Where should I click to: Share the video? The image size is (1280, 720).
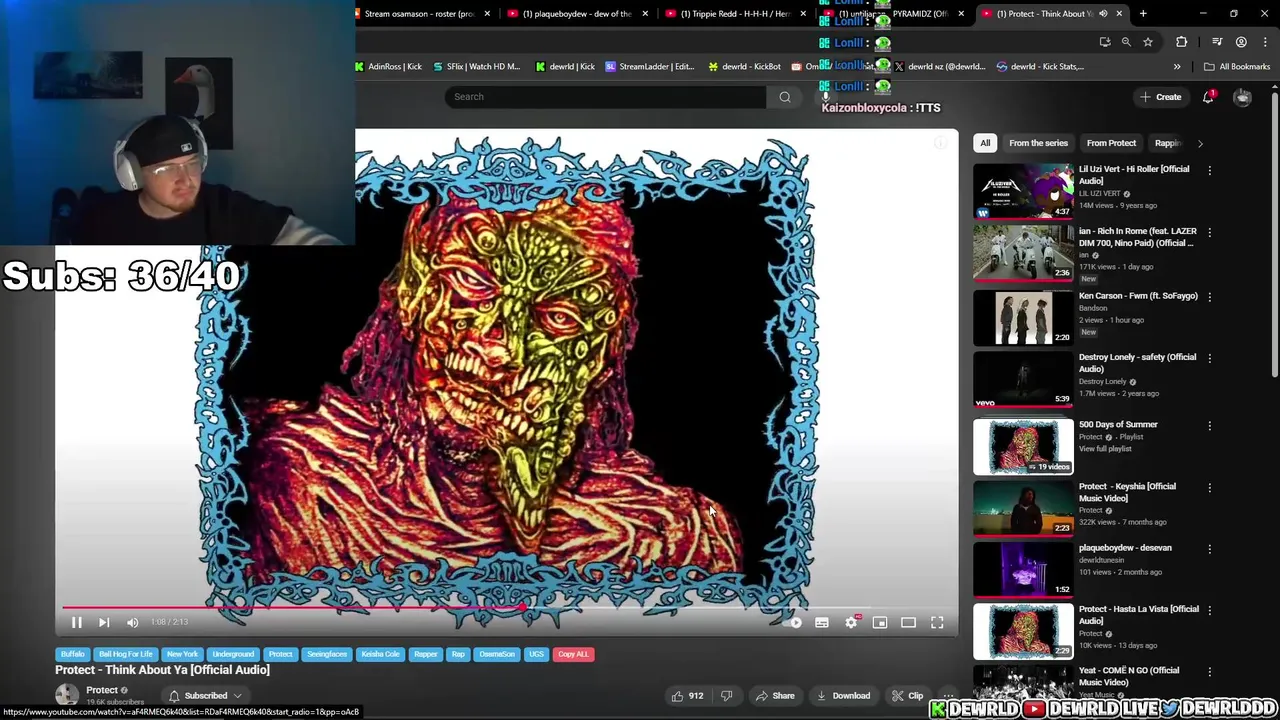pos(775,696)
